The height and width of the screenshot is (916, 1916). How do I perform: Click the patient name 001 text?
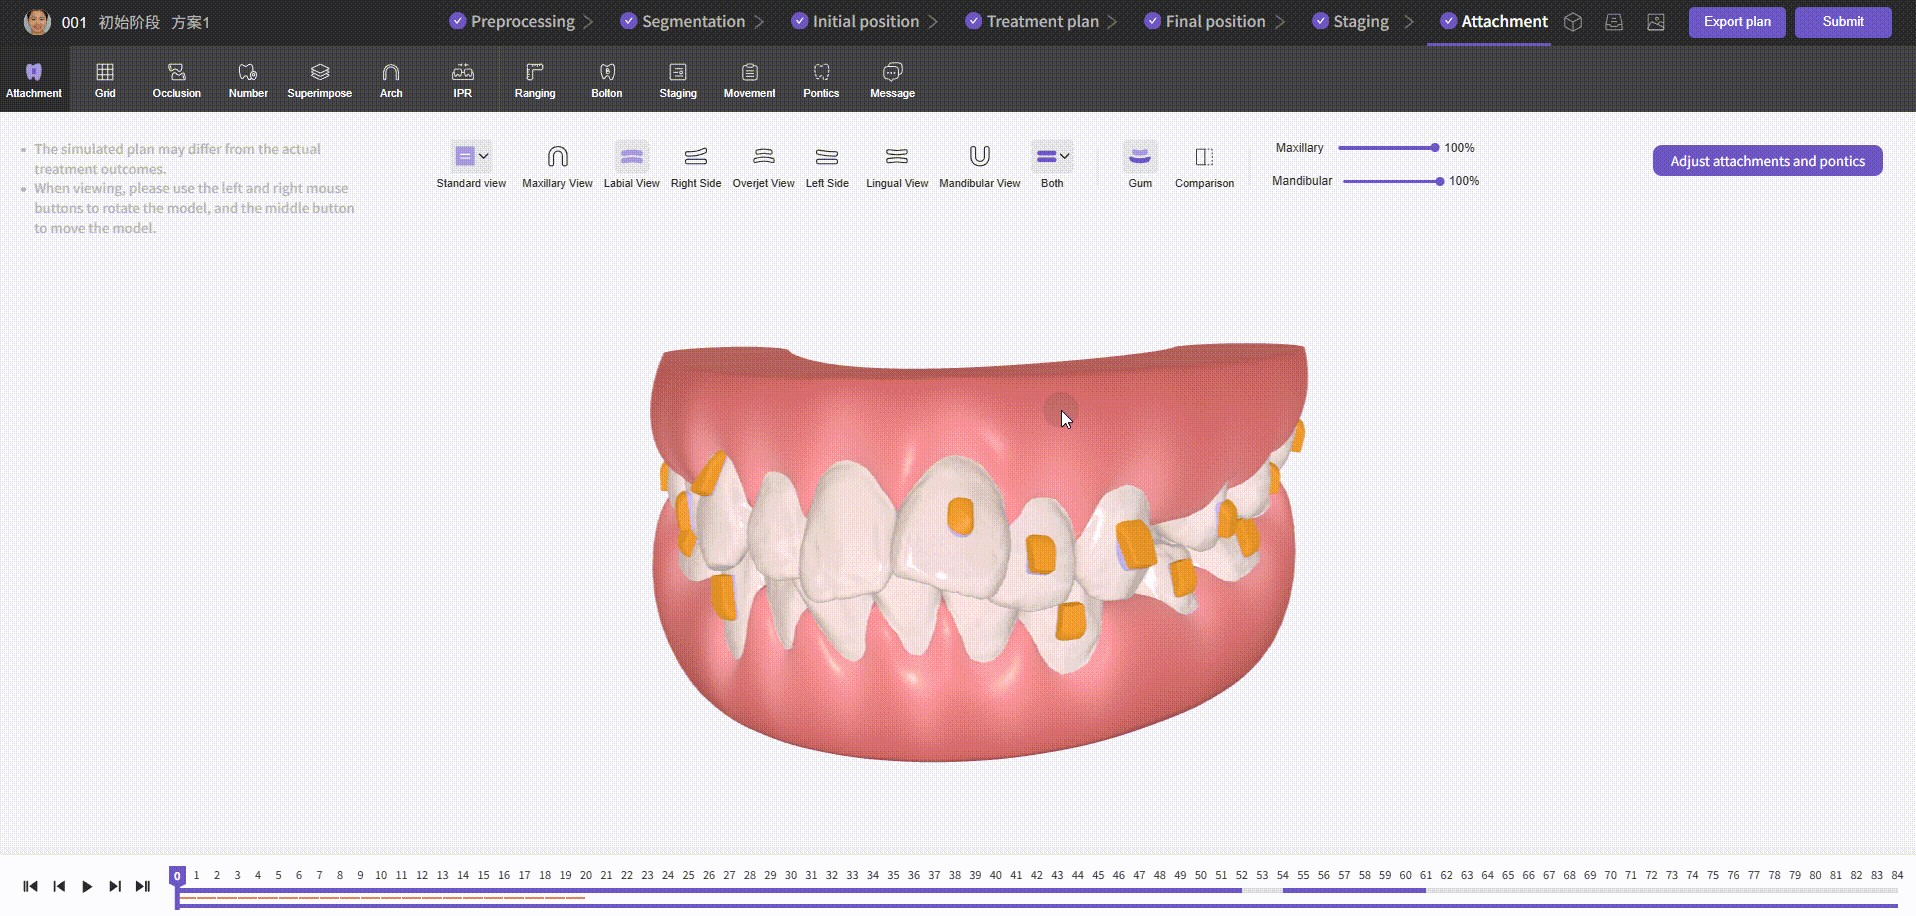(74, 22)
